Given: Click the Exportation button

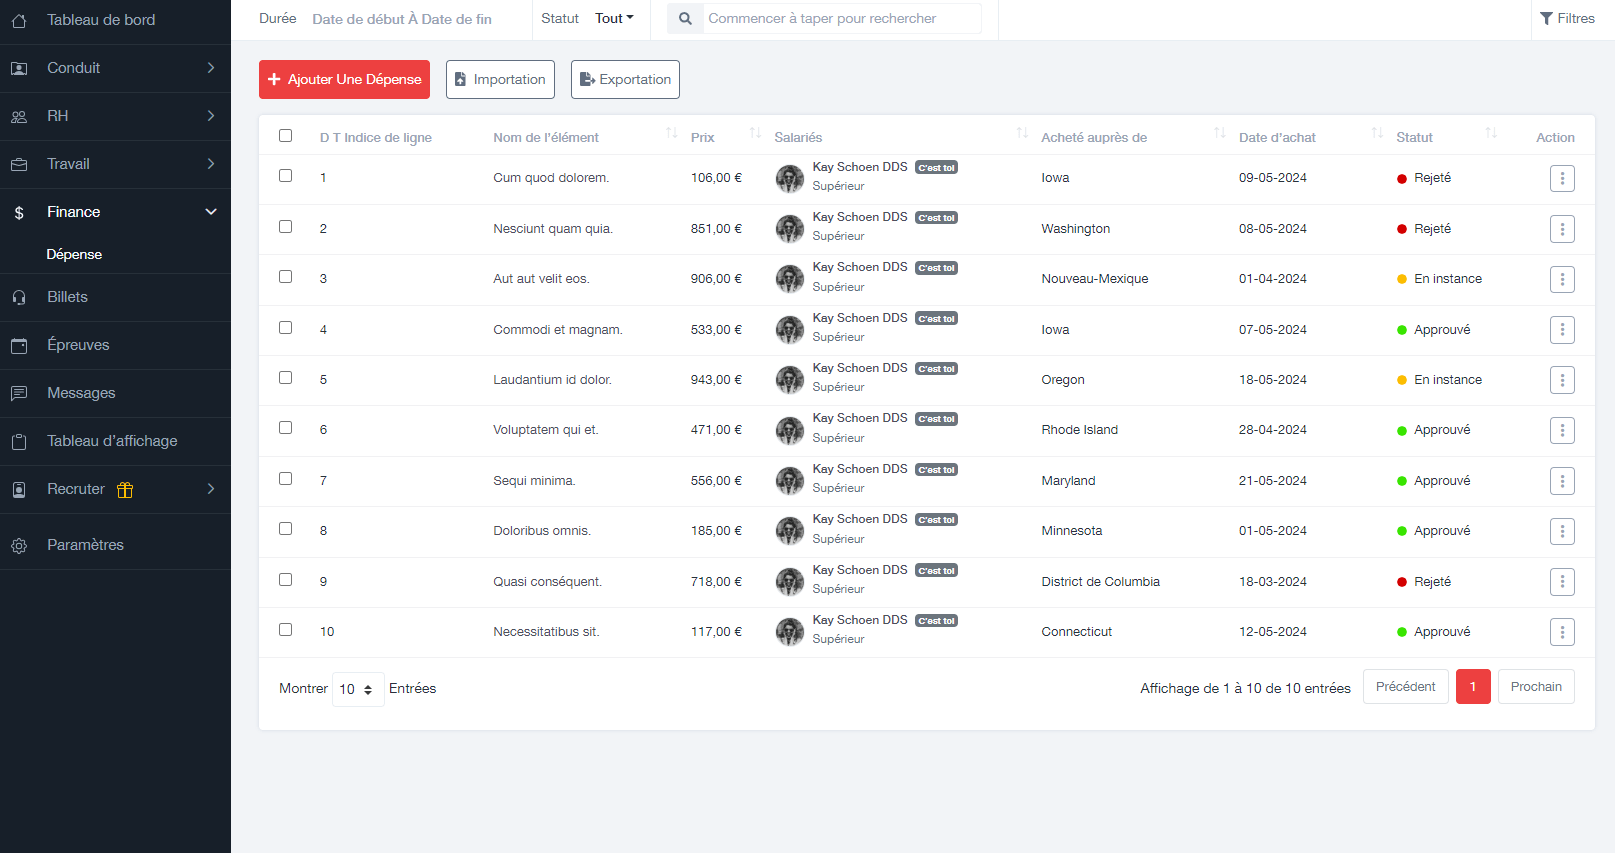Looking at the screenshot, I should (x=625, y=80).
